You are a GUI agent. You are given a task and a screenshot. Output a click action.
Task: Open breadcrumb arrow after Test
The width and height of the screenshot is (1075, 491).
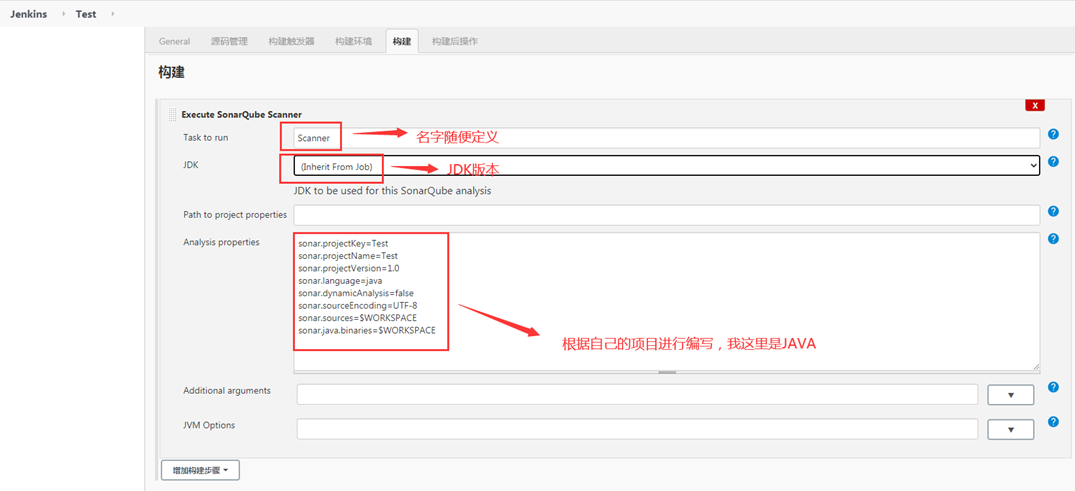[x=112, y=14]
